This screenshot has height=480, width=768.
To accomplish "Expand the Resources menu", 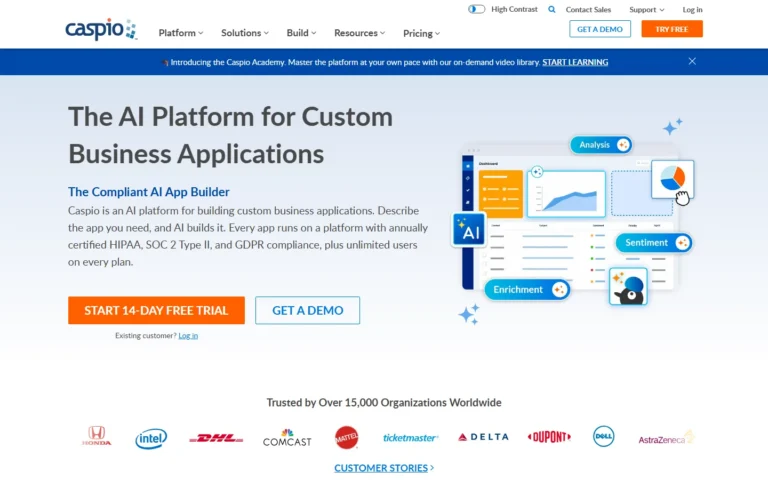I will coord(360,33).
